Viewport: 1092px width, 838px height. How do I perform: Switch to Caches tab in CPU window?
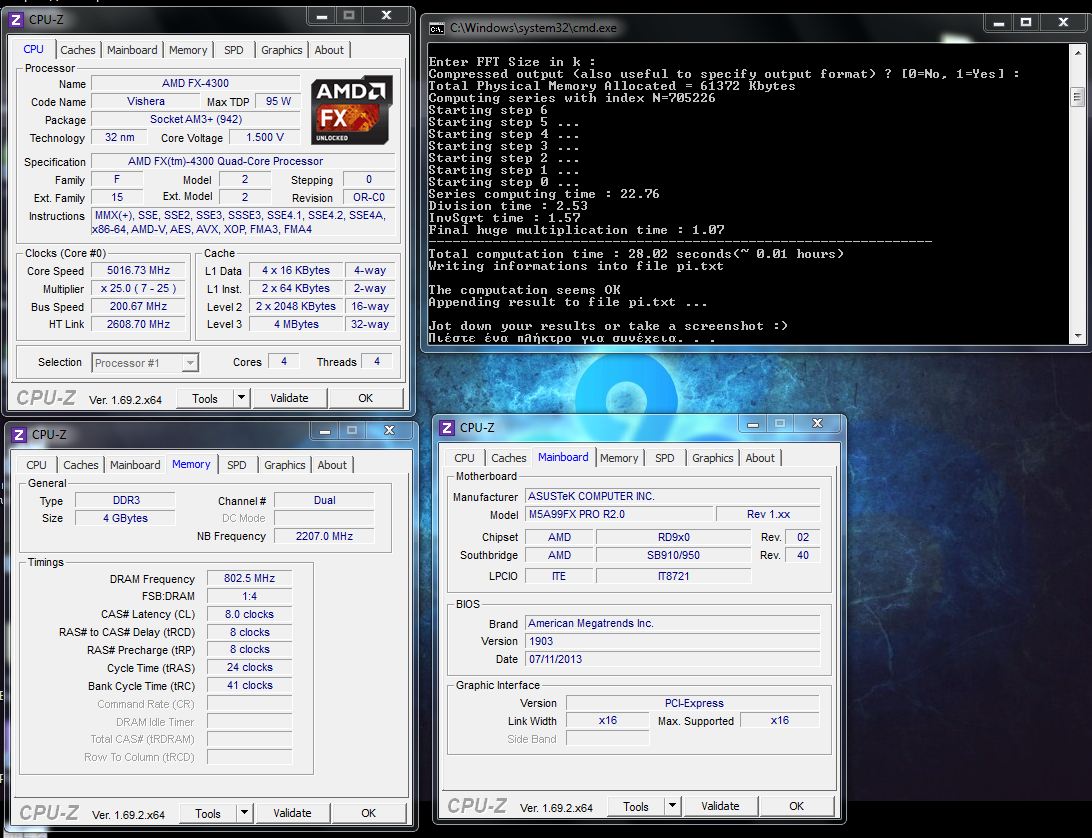point(77,50)
